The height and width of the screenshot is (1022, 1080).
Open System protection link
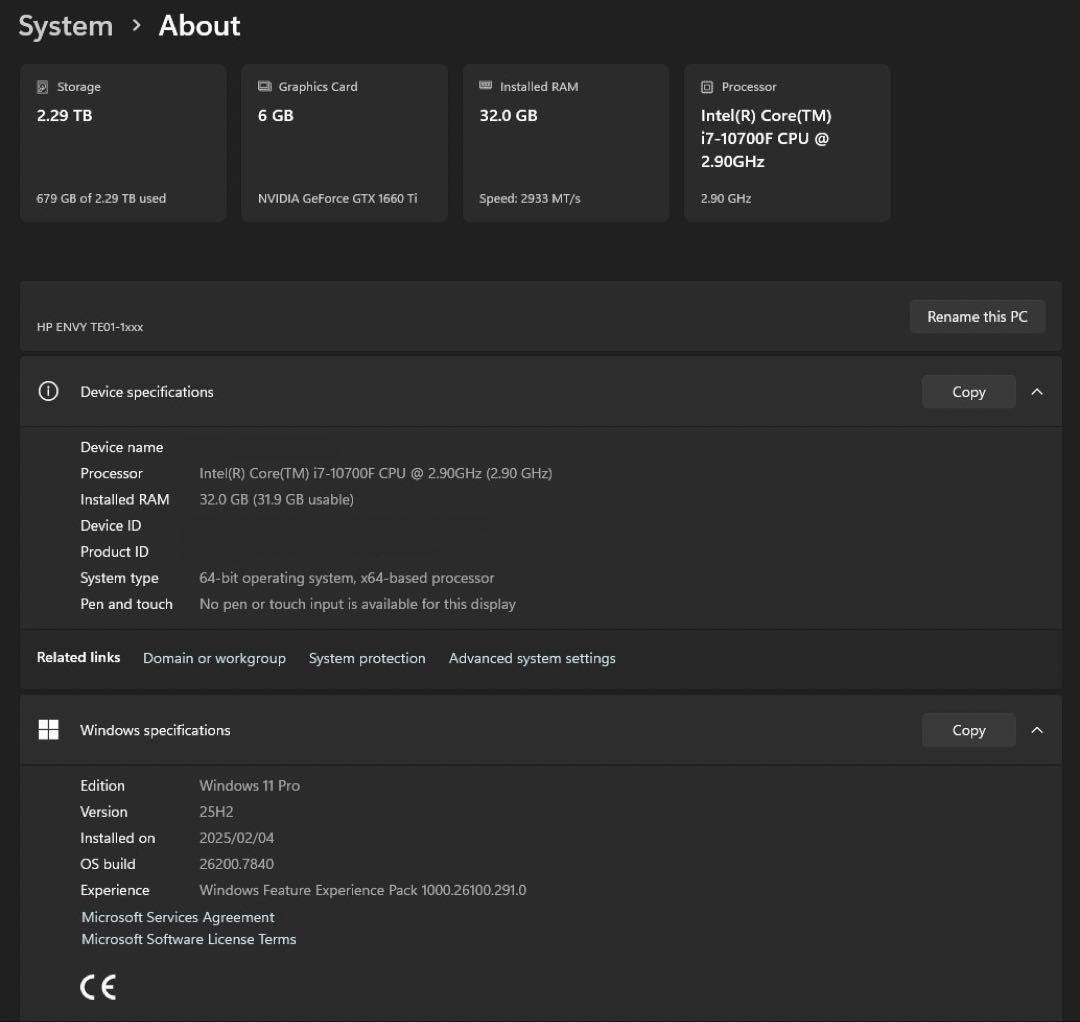coord(367,658)
